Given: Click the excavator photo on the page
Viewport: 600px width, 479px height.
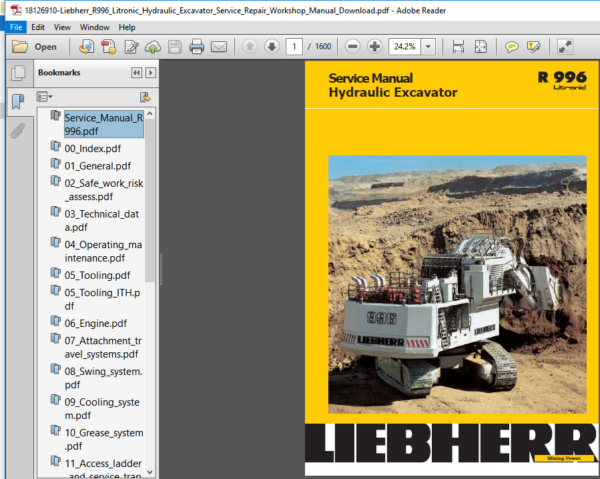Looking at the screenshot, I should [x=457, y=284].
